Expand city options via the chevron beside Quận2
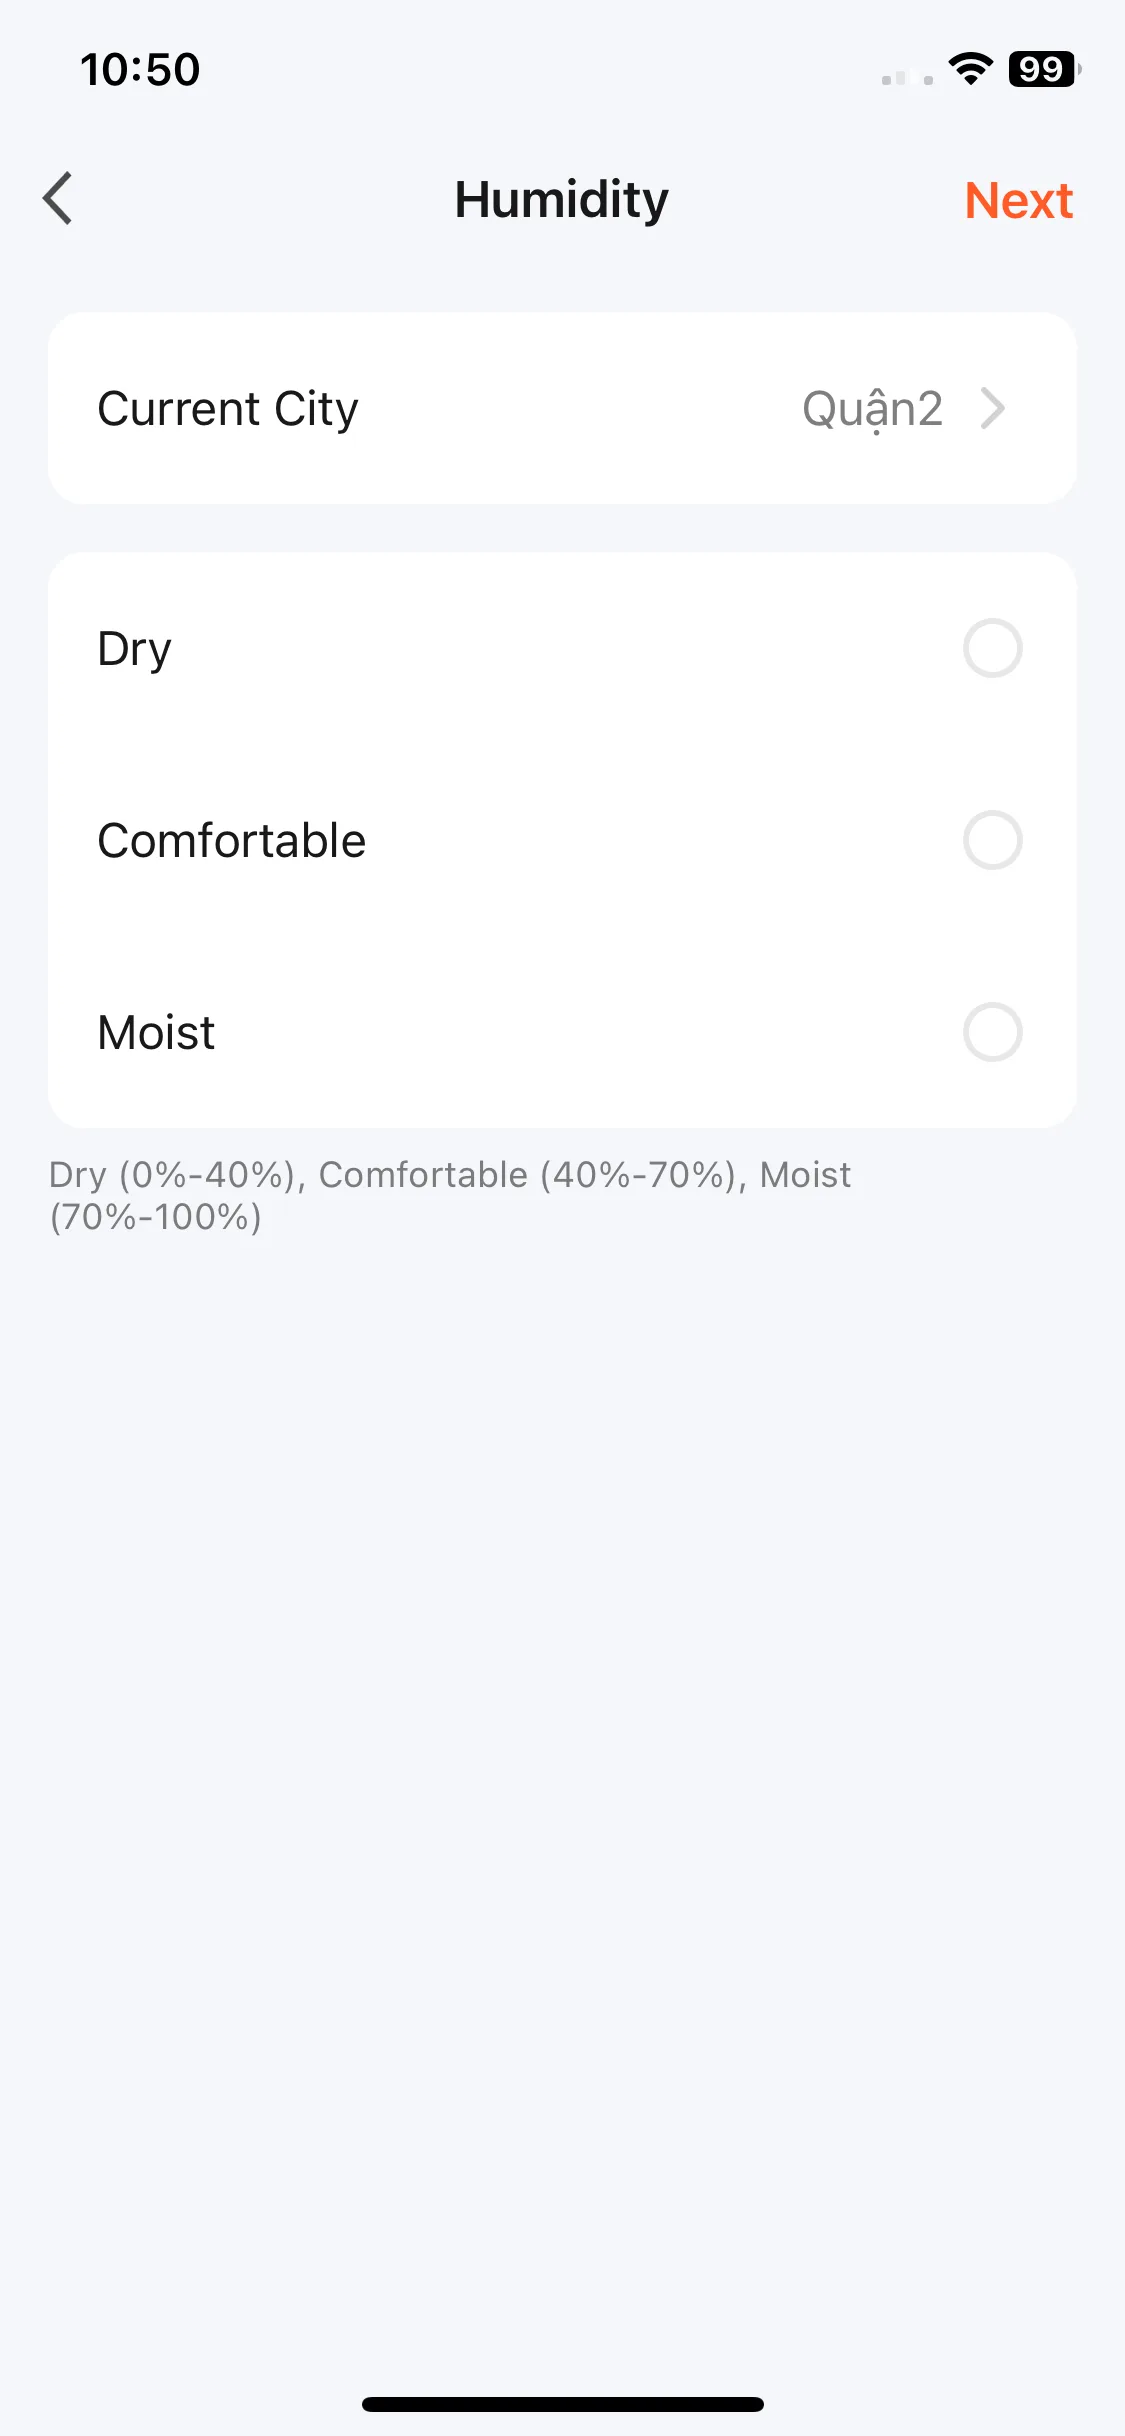This screenshot has height=2436, width=1125. [992, 408]
